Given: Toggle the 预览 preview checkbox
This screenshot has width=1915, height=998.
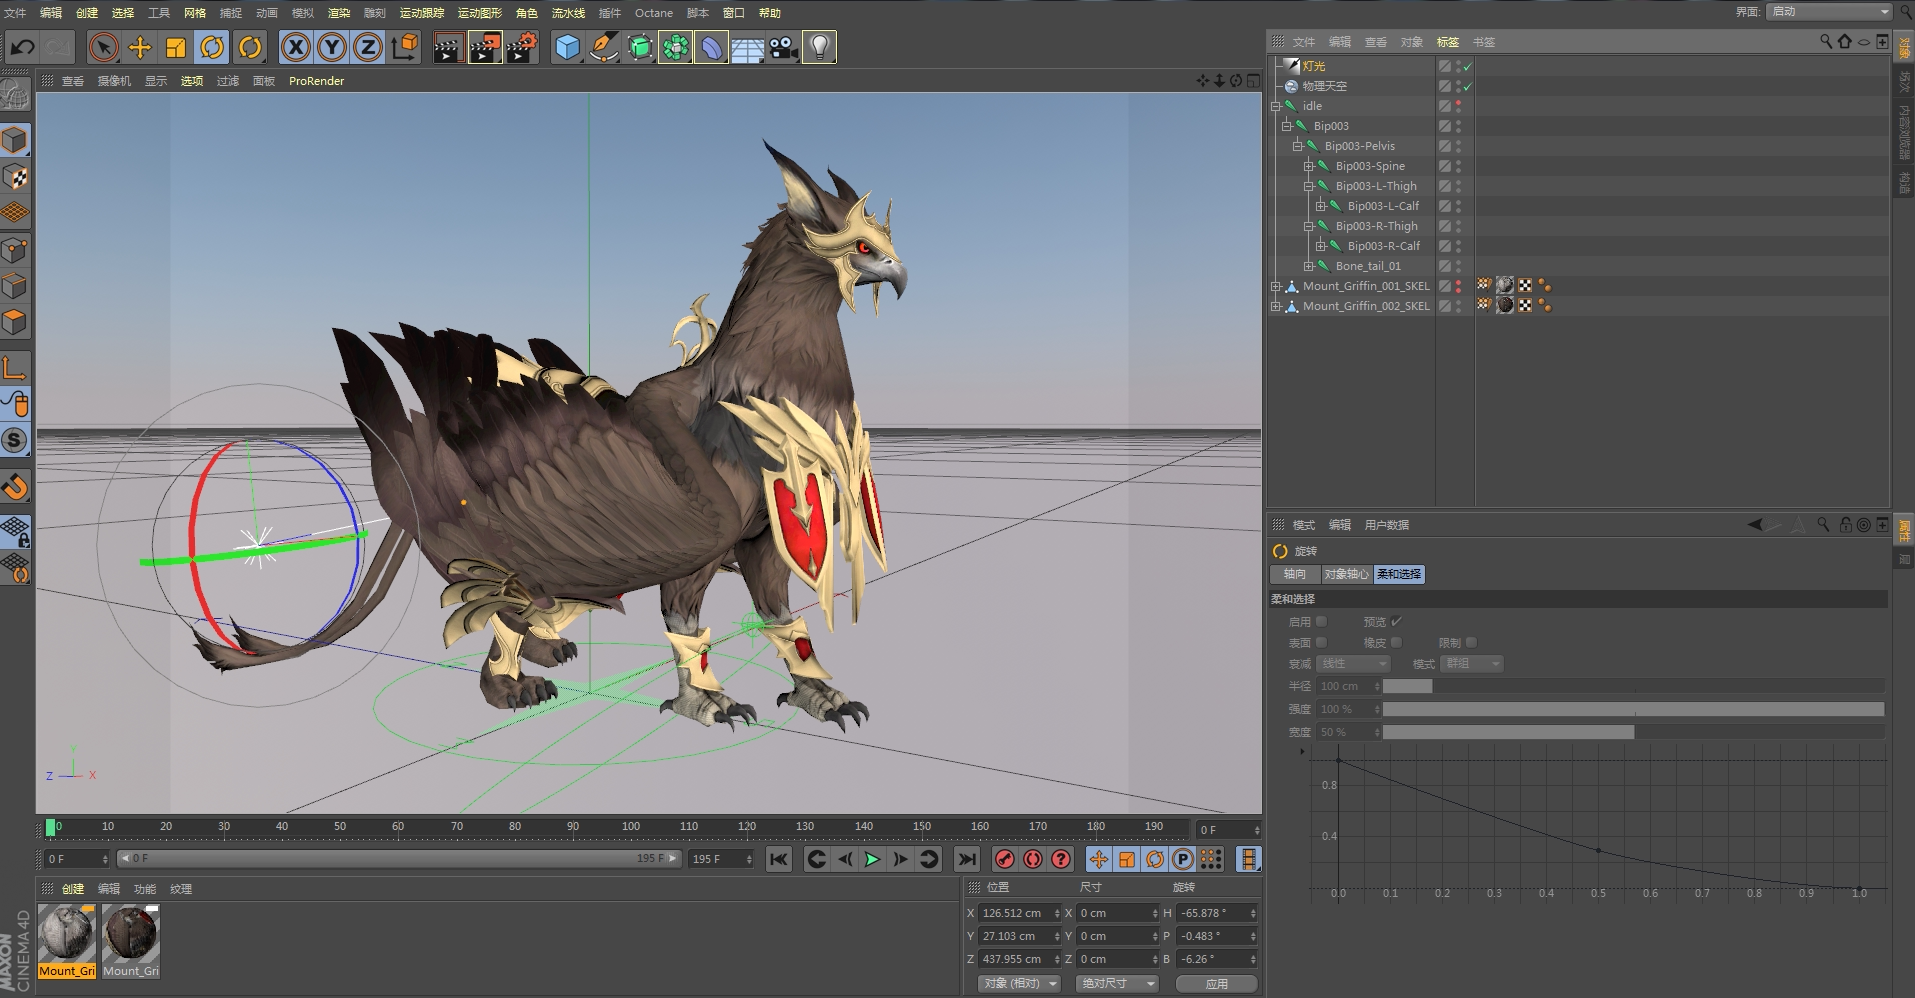Looking at the screenshot, I should click(x=1397, y=622).
